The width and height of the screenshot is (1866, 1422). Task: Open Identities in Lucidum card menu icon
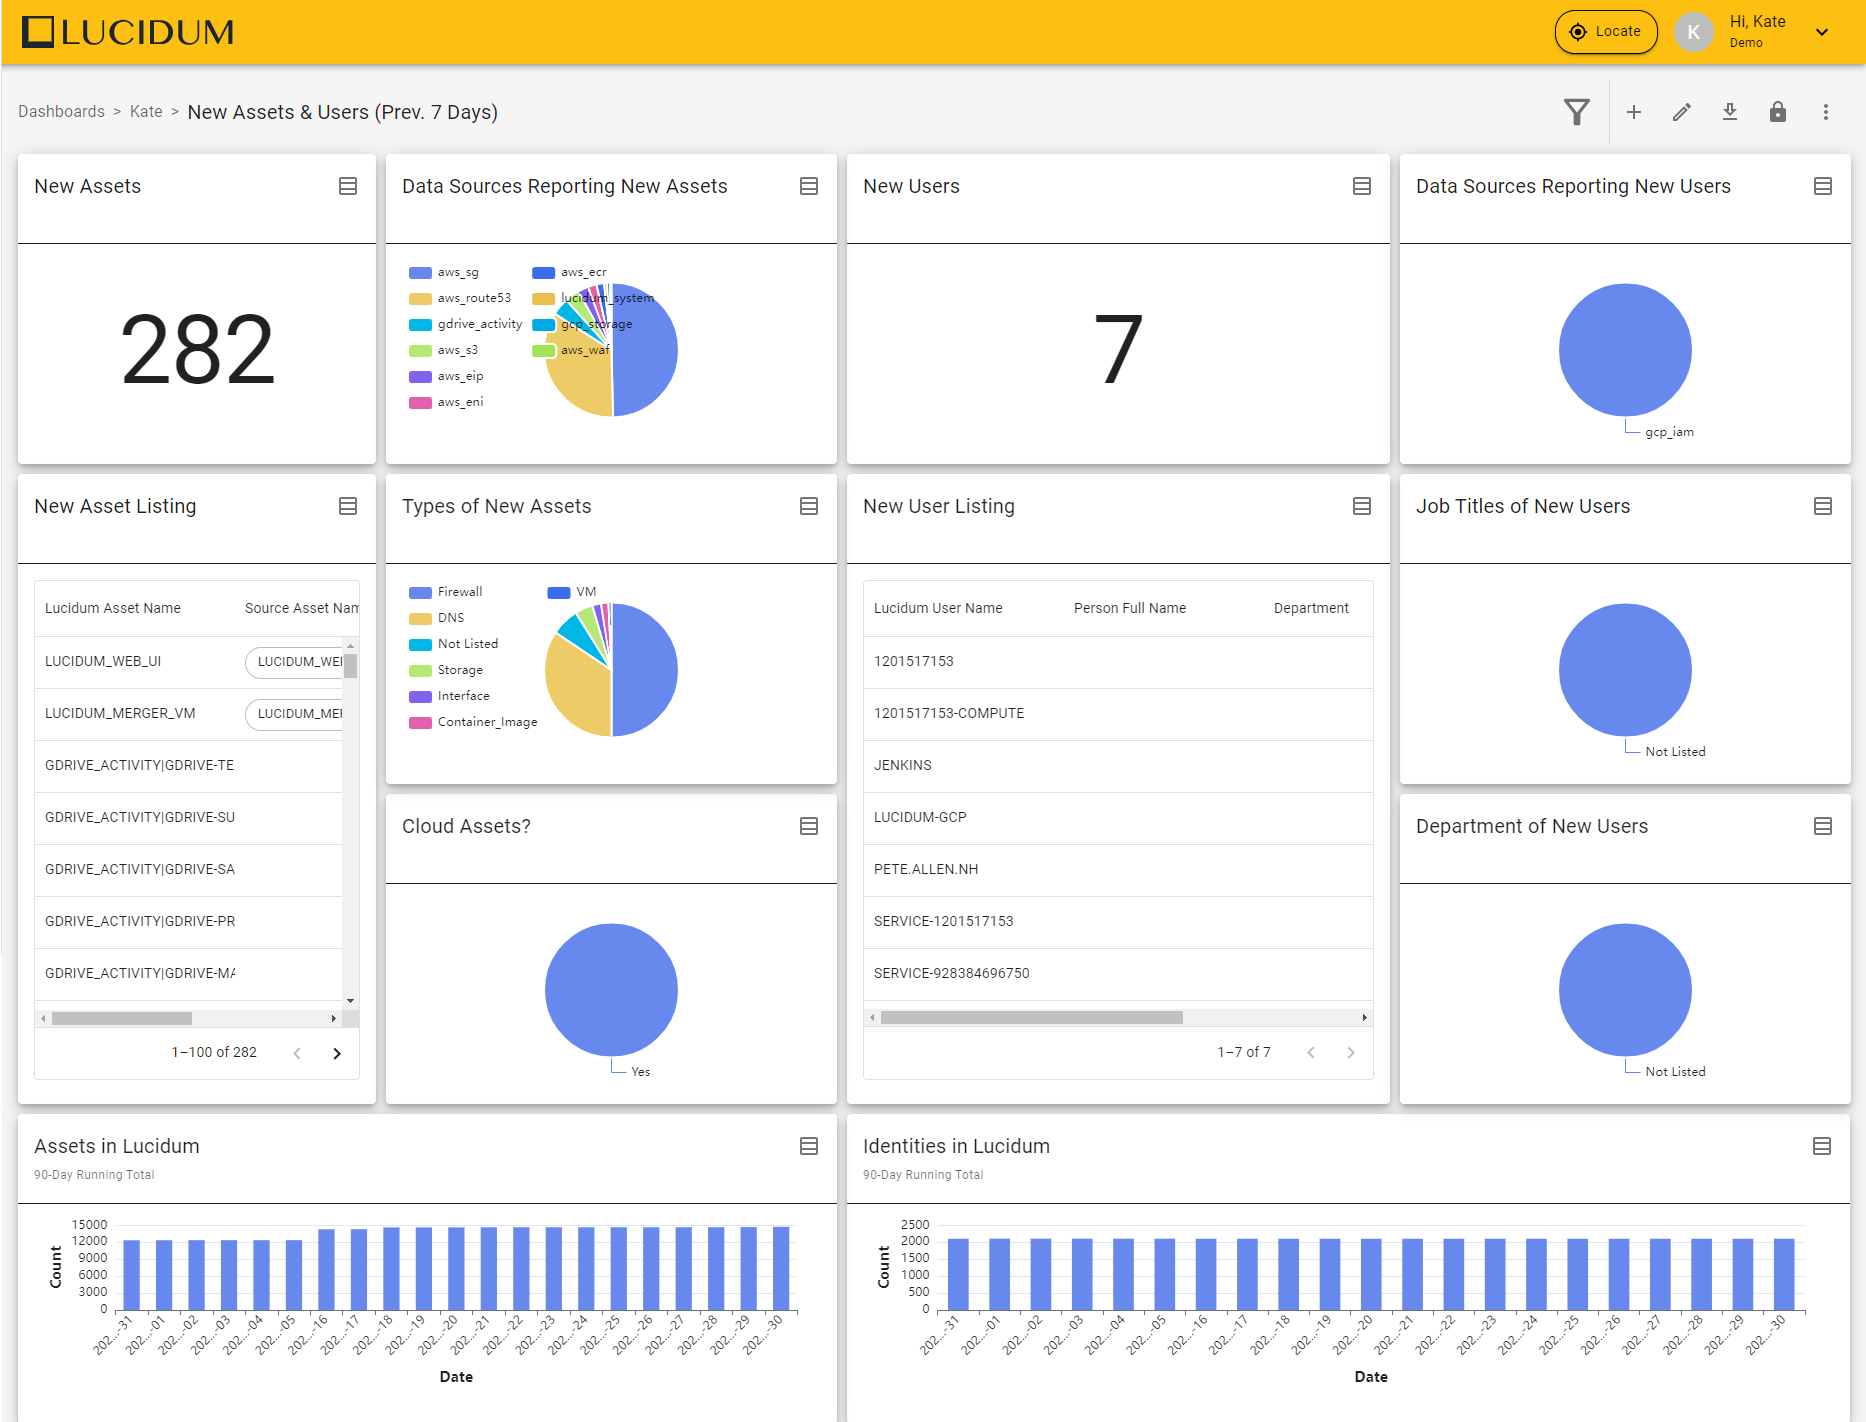(x=1822, y=1146)
